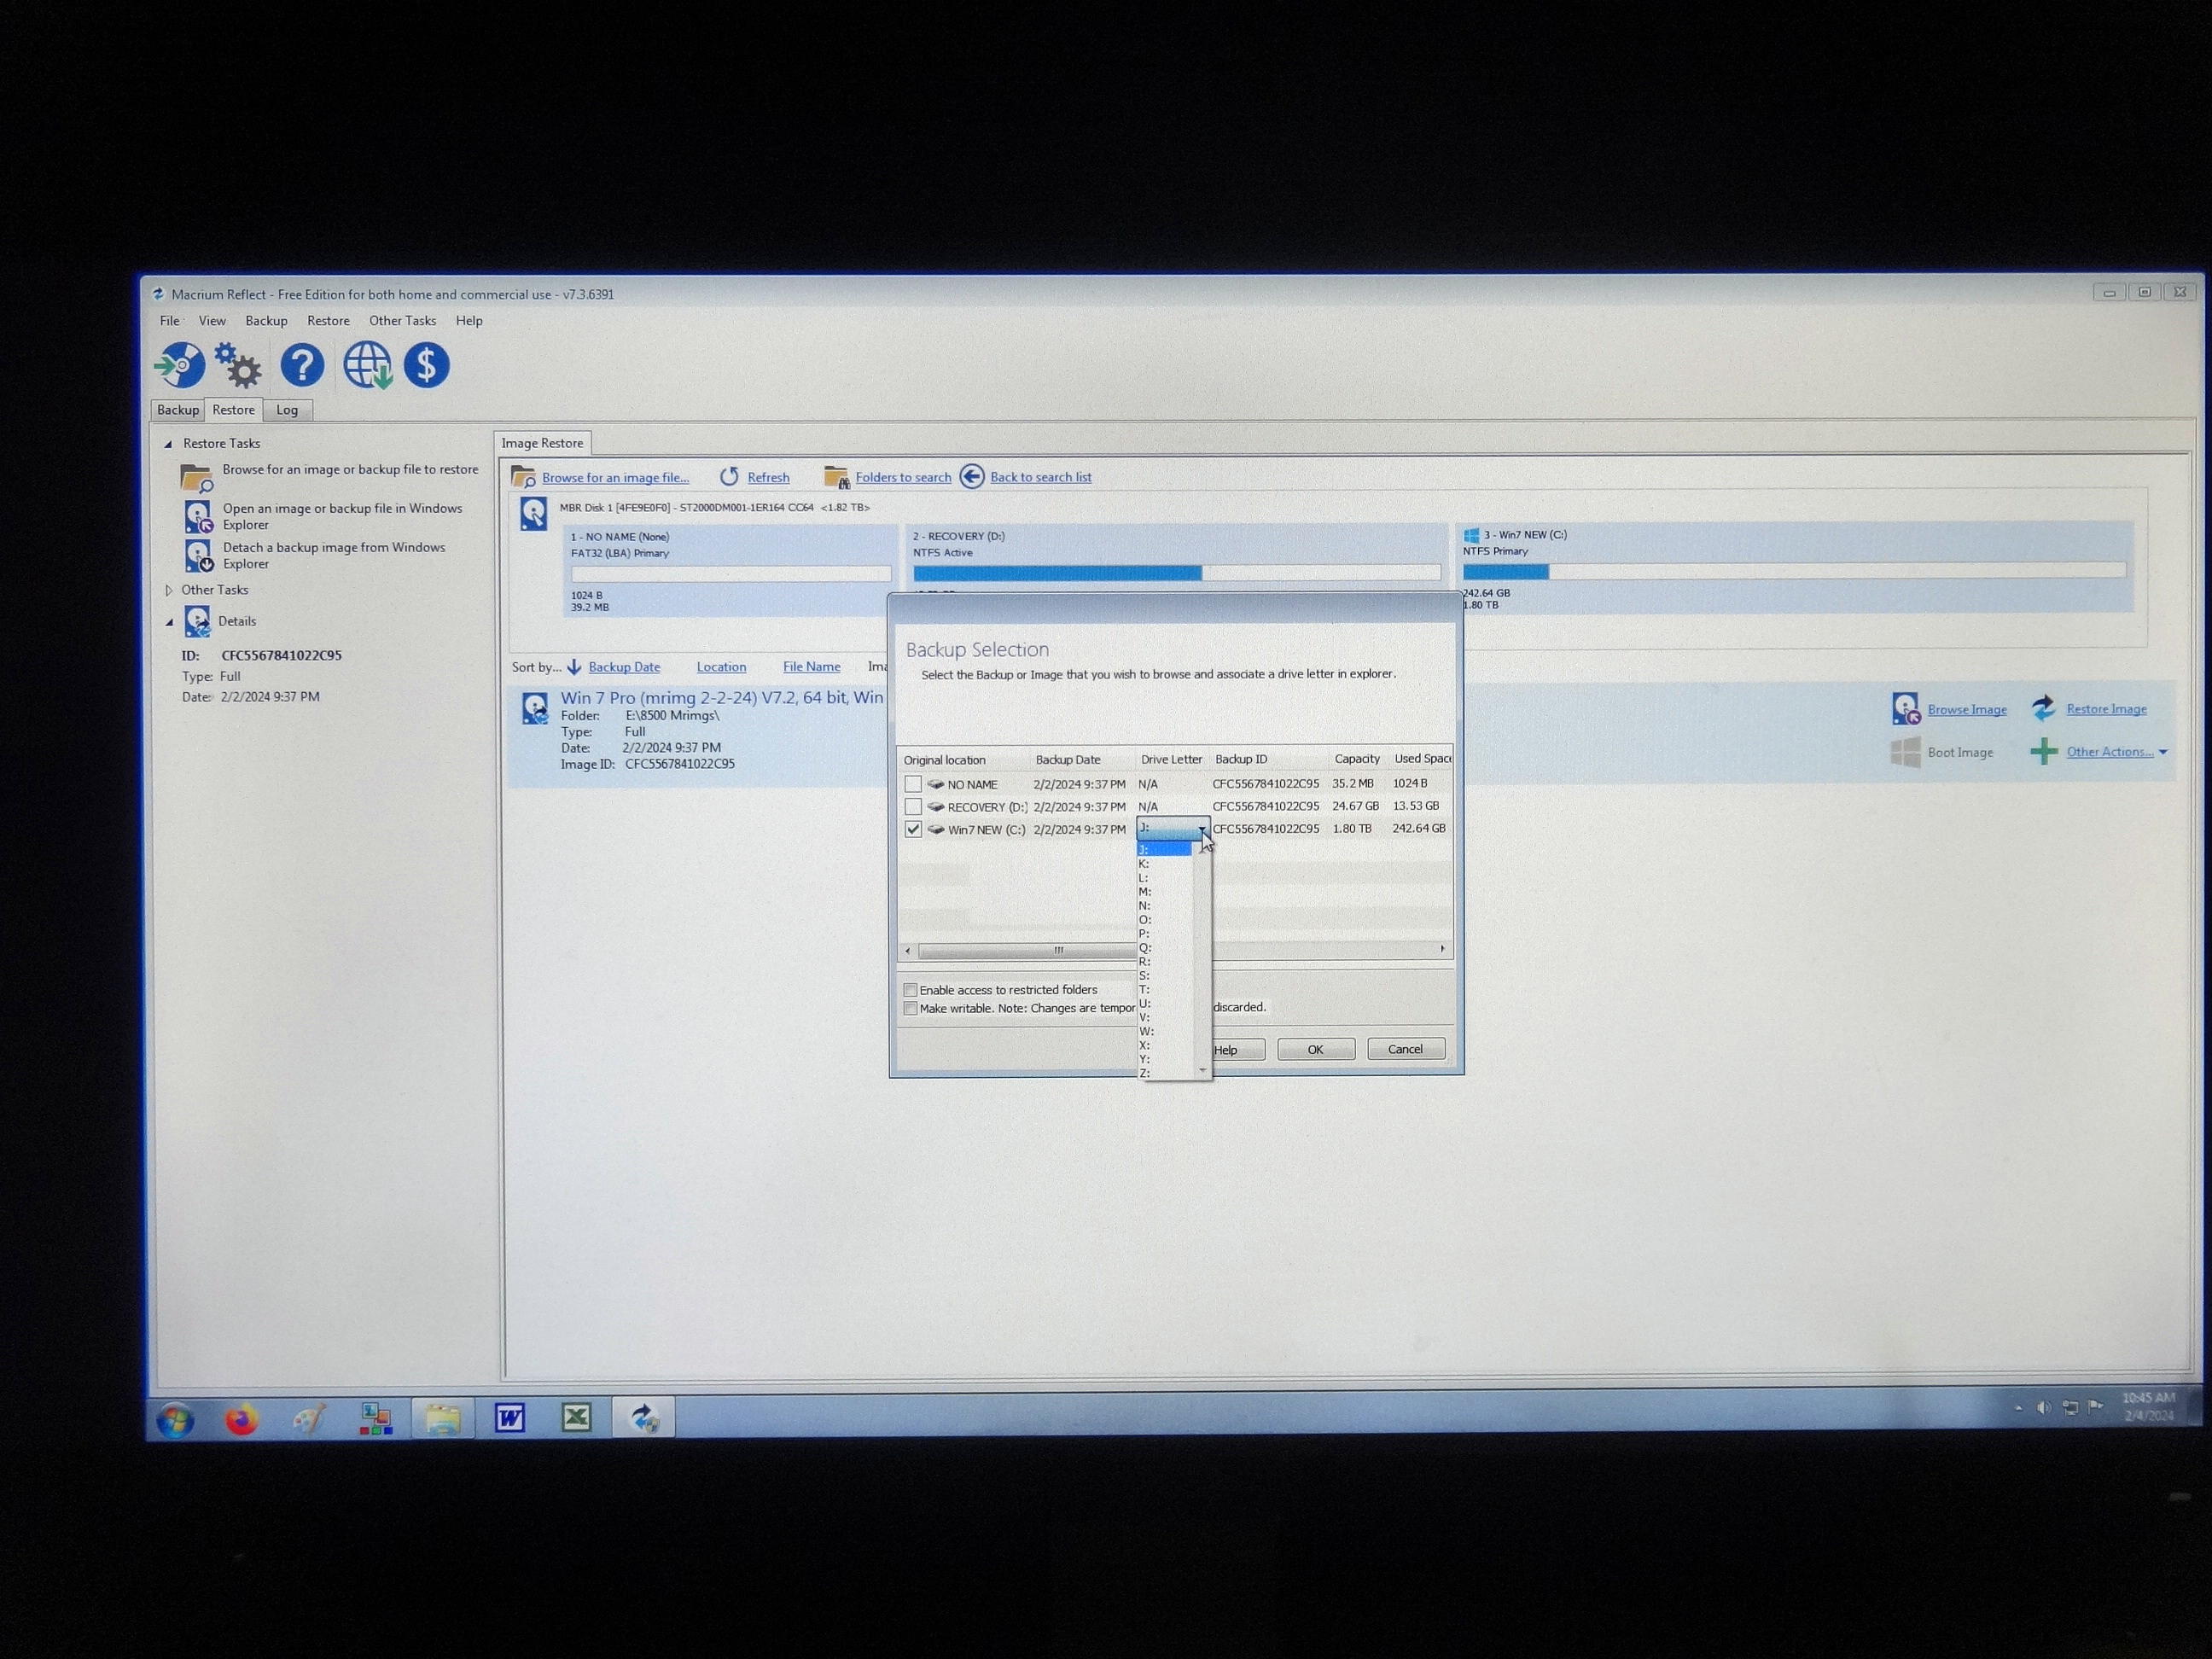Open Windows Start orb on taskbar
This screenshot has width=2212, height=1659.
click(x=175, y=1420)
